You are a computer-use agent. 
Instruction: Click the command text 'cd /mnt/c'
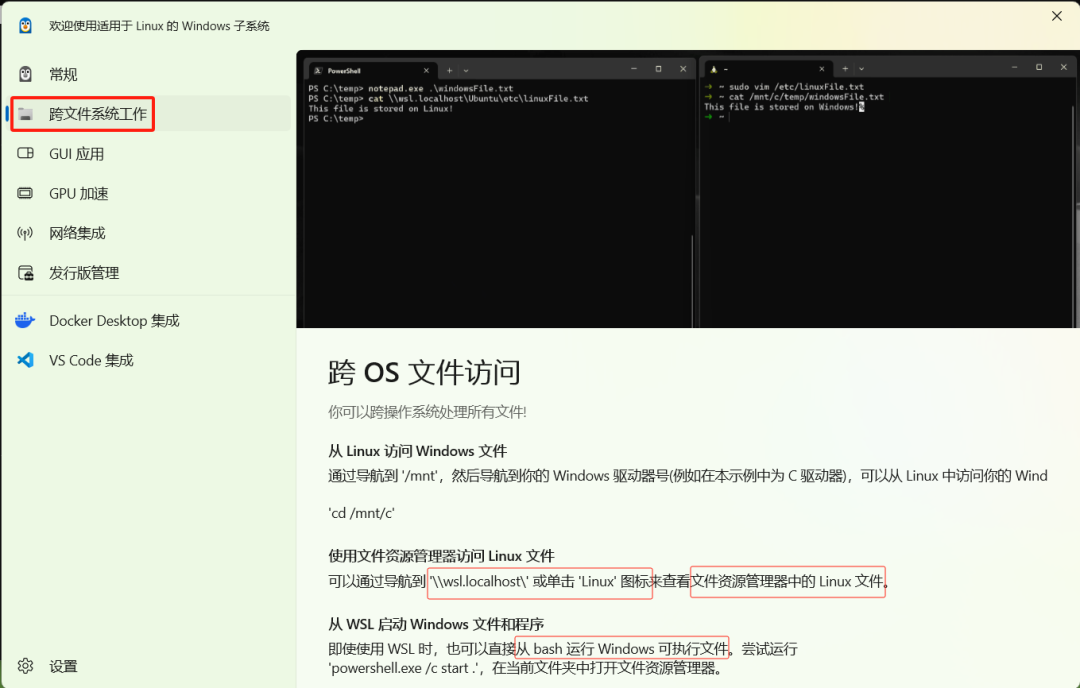(361, 513)
